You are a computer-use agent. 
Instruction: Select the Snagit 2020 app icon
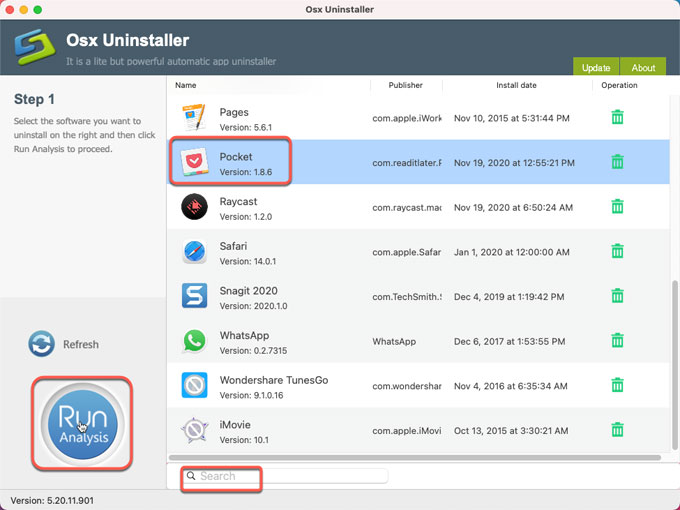(x=194, y=296)
